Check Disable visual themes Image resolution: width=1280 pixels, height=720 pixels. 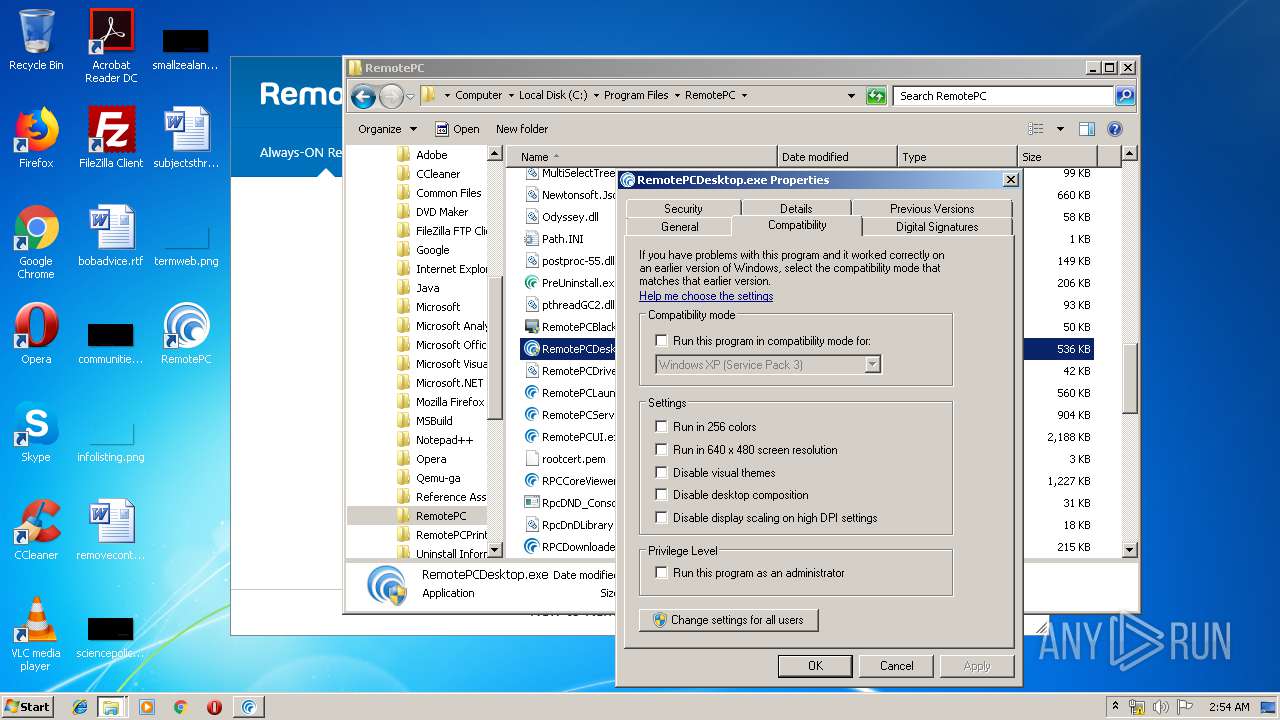[x=661, y=473]
